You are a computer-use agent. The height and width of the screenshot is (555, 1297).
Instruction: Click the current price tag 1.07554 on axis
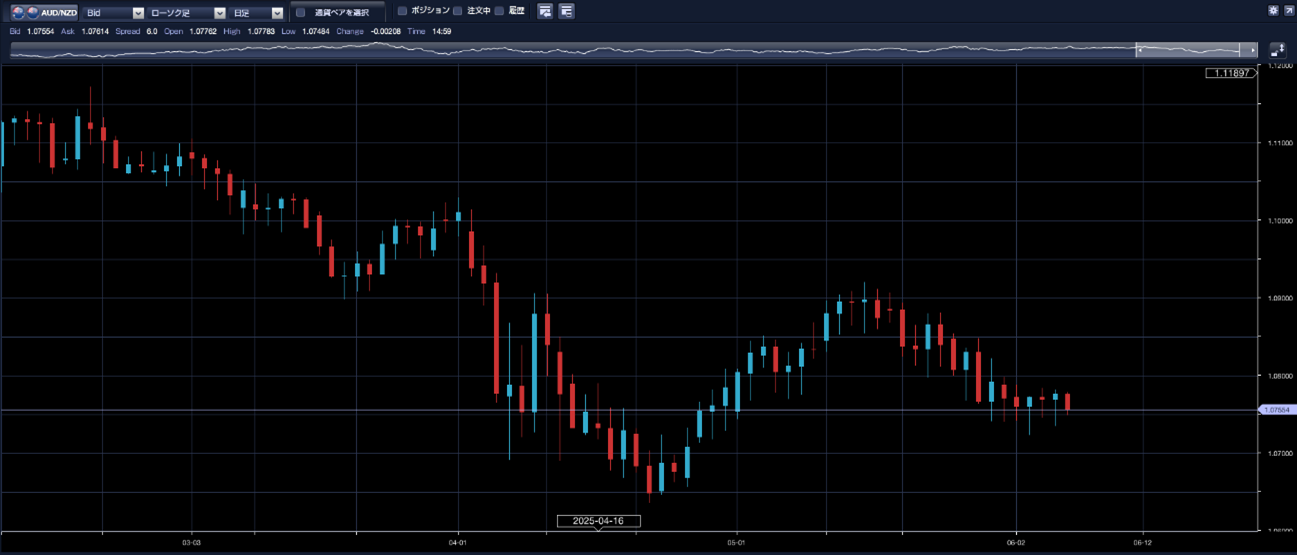1277,410
